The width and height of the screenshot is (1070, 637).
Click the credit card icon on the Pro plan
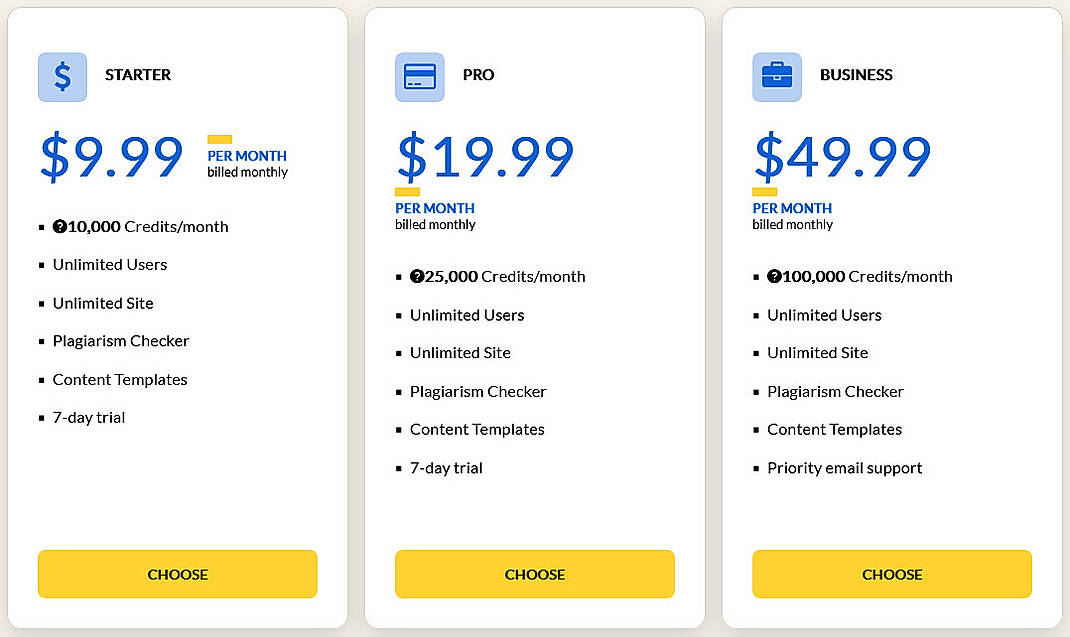420,75
